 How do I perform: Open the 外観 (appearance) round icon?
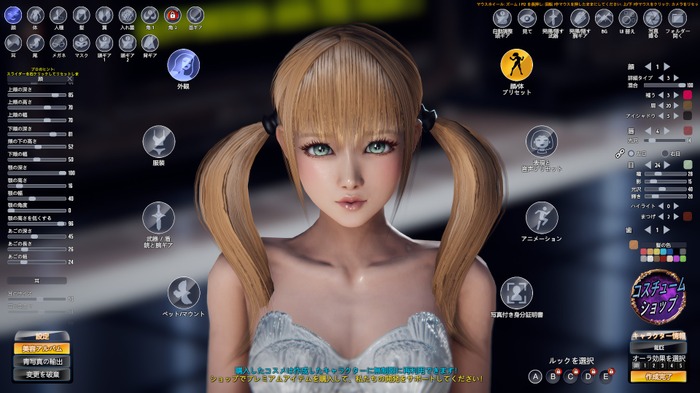183,65
